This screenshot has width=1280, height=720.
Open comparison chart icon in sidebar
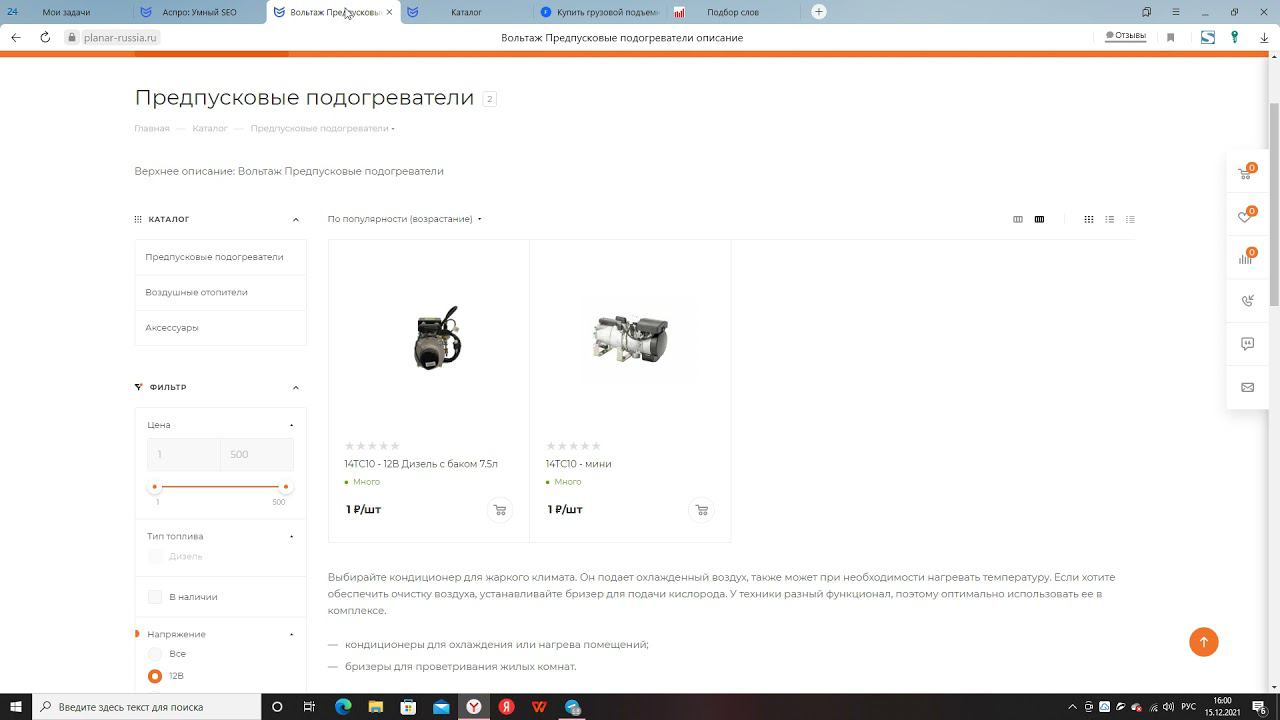pos(1246,258)
